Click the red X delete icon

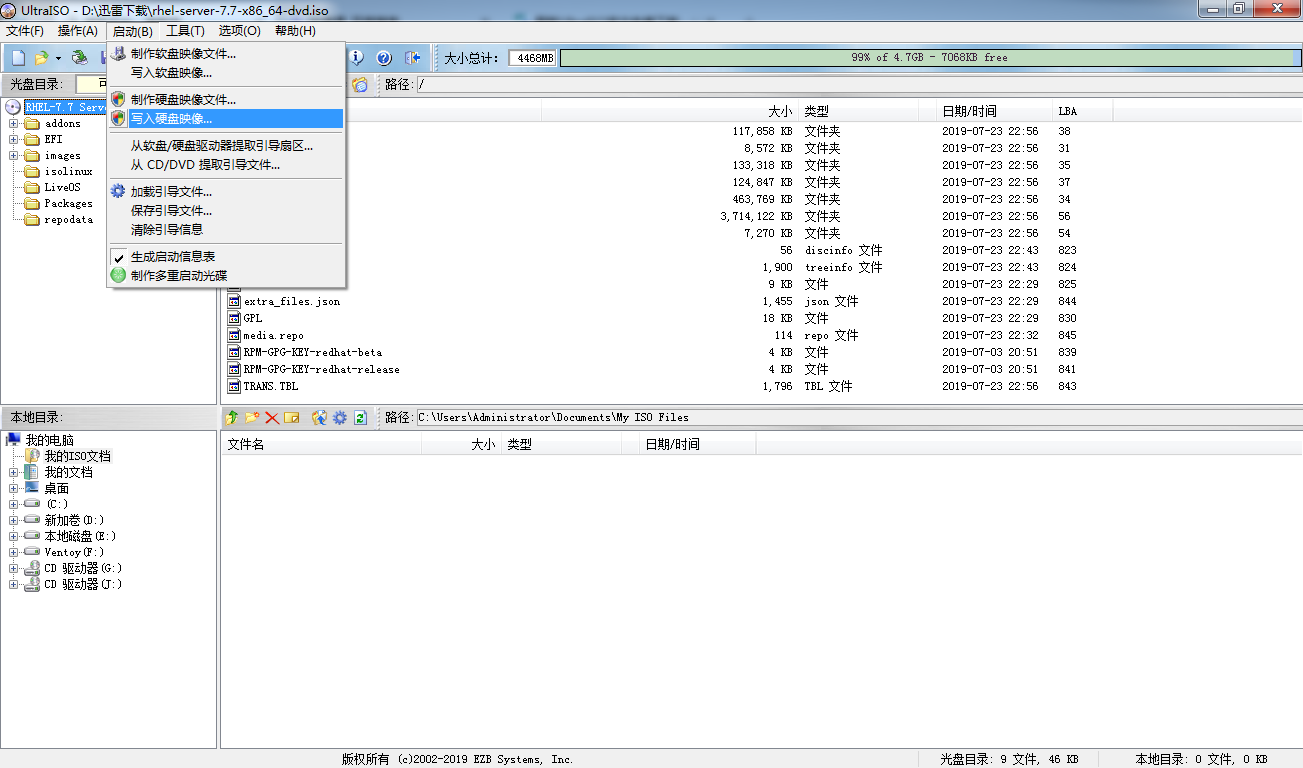click(272, 417)
